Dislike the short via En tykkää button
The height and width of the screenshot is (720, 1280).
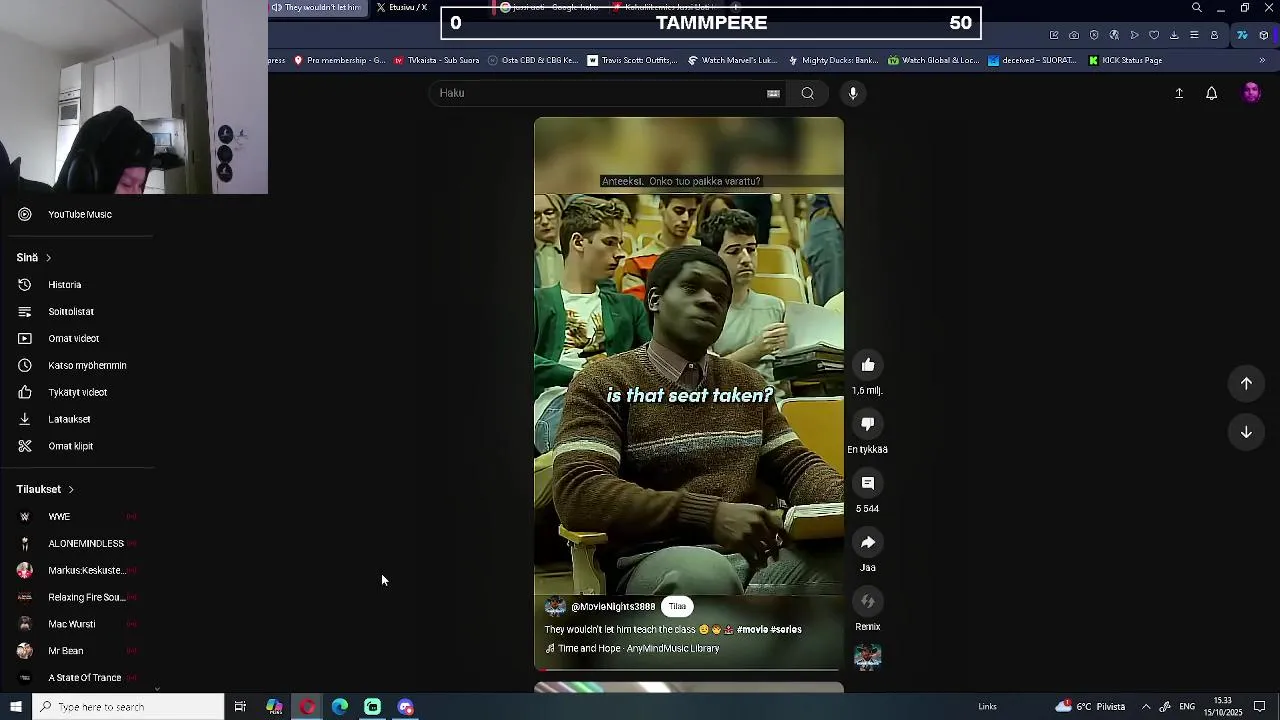pos(868,424)
